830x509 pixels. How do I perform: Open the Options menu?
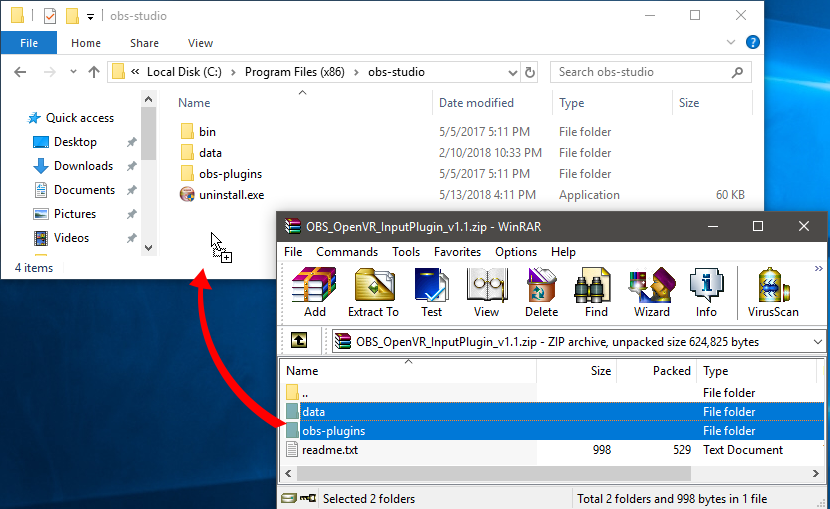coord(516,252)
